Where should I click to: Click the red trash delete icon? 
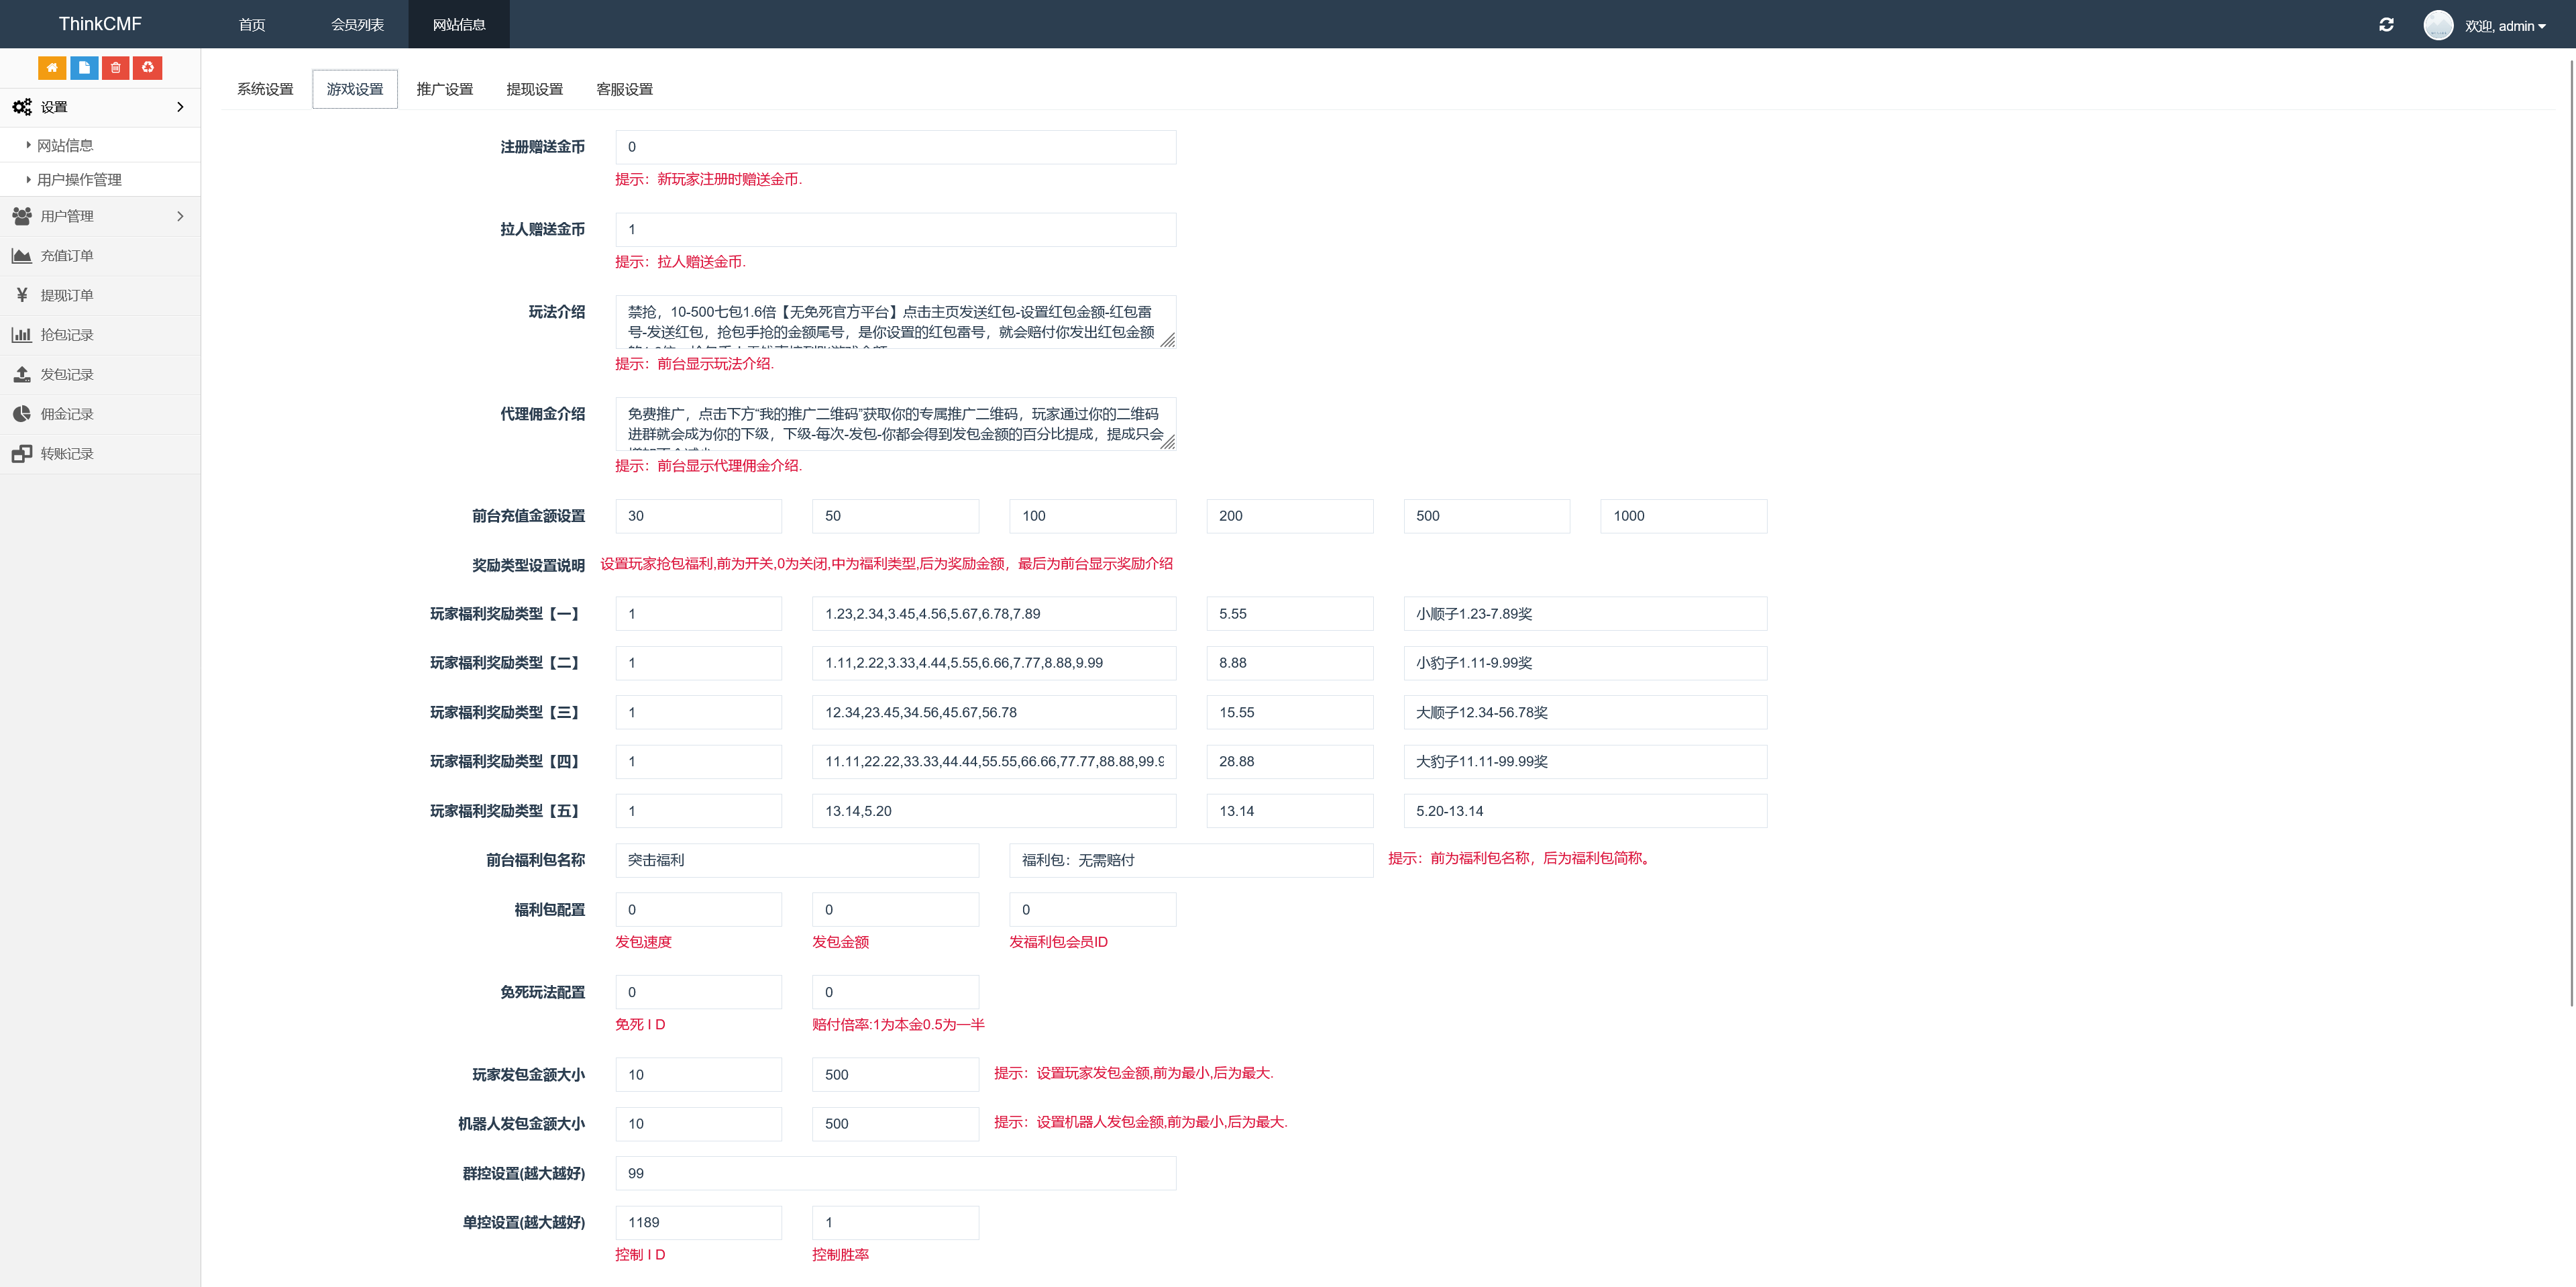pos(116,67)
